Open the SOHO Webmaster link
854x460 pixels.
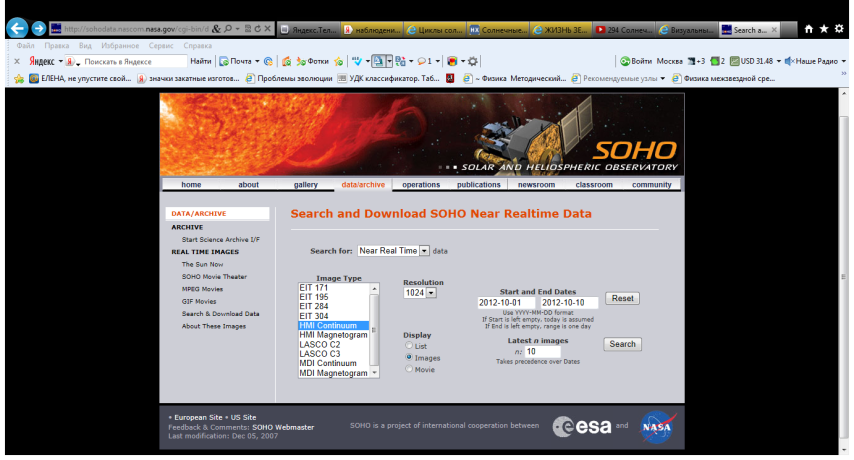(283, 427)
